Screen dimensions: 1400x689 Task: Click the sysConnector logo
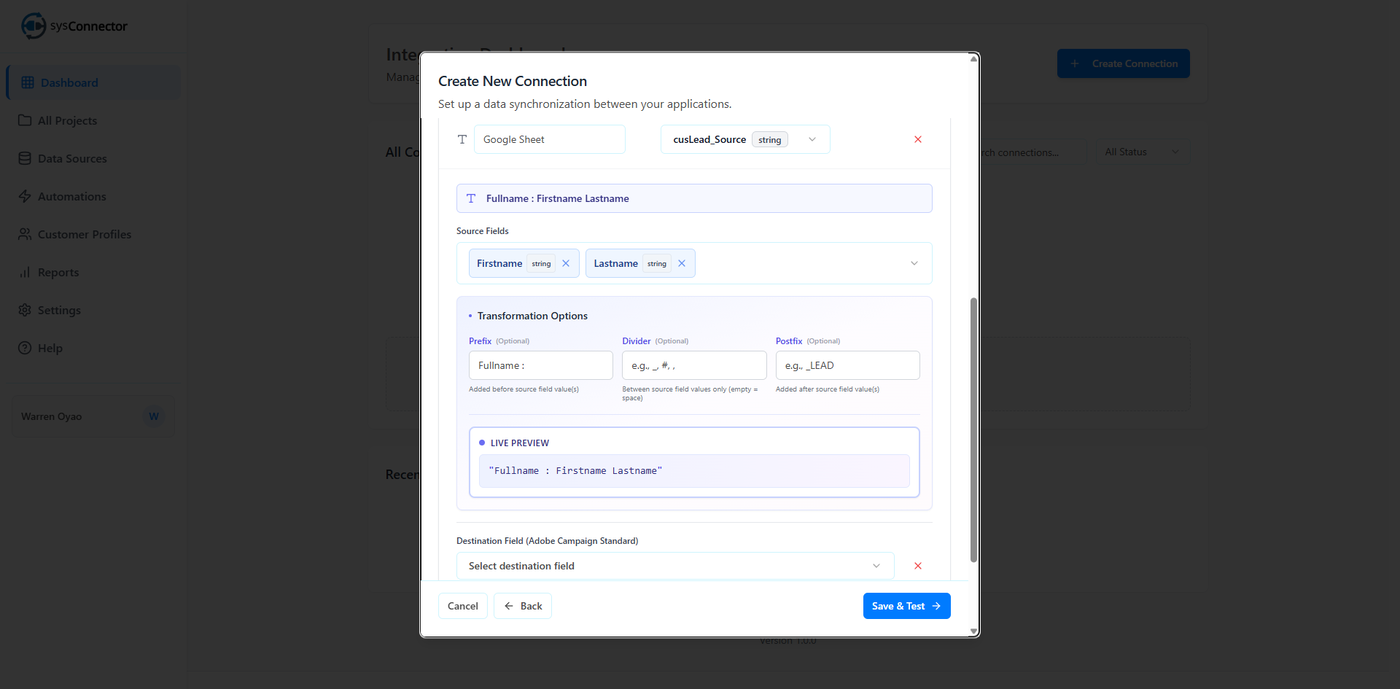point(34,26)
